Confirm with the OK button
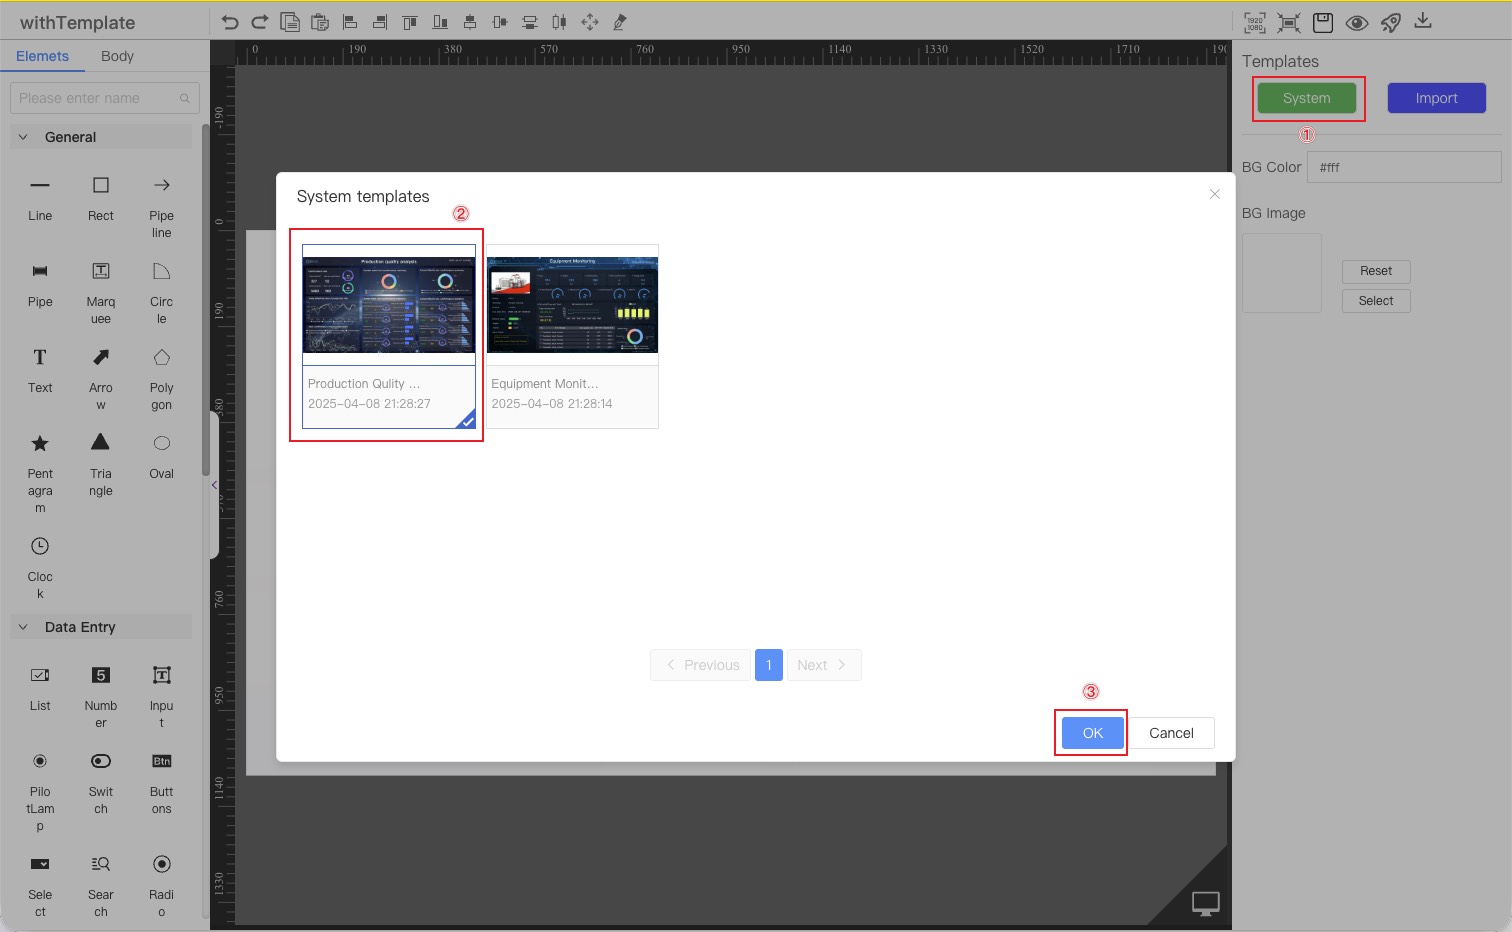Viewport: 1512px width, 932px height. 1092,733
